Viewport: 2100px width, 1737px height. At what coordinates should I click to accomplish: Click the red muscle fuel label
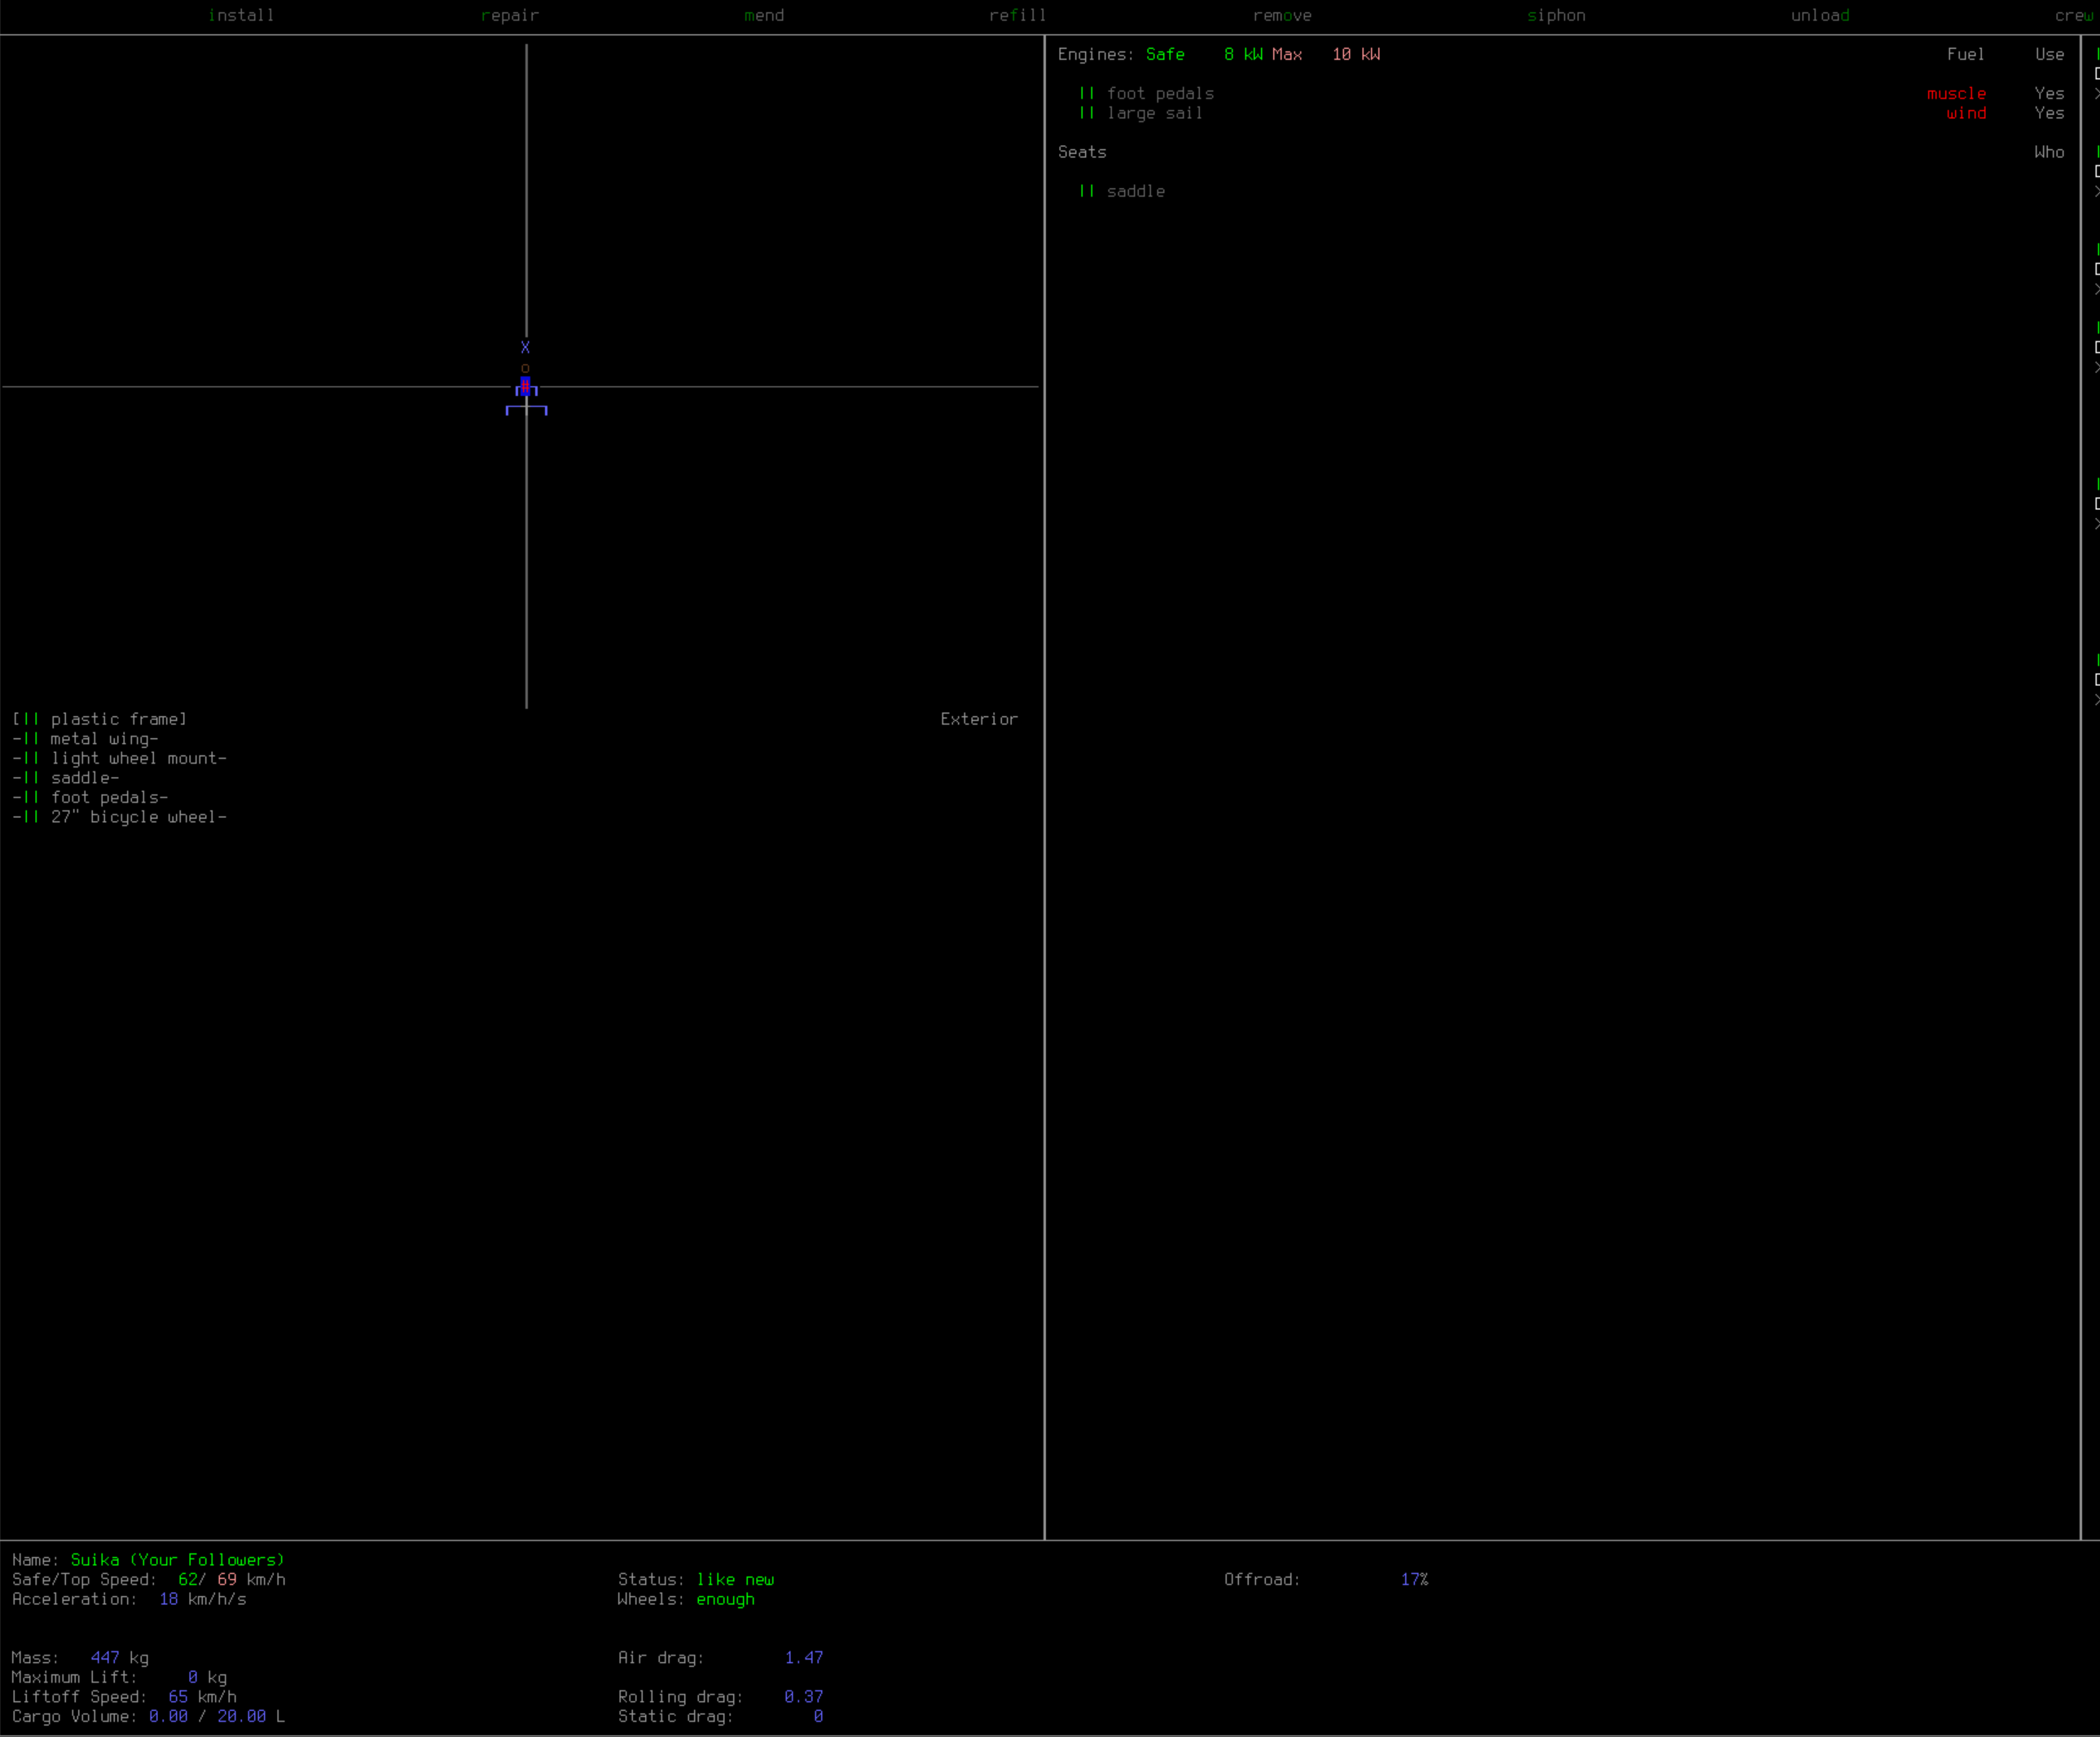click(x=1955, y=93)
